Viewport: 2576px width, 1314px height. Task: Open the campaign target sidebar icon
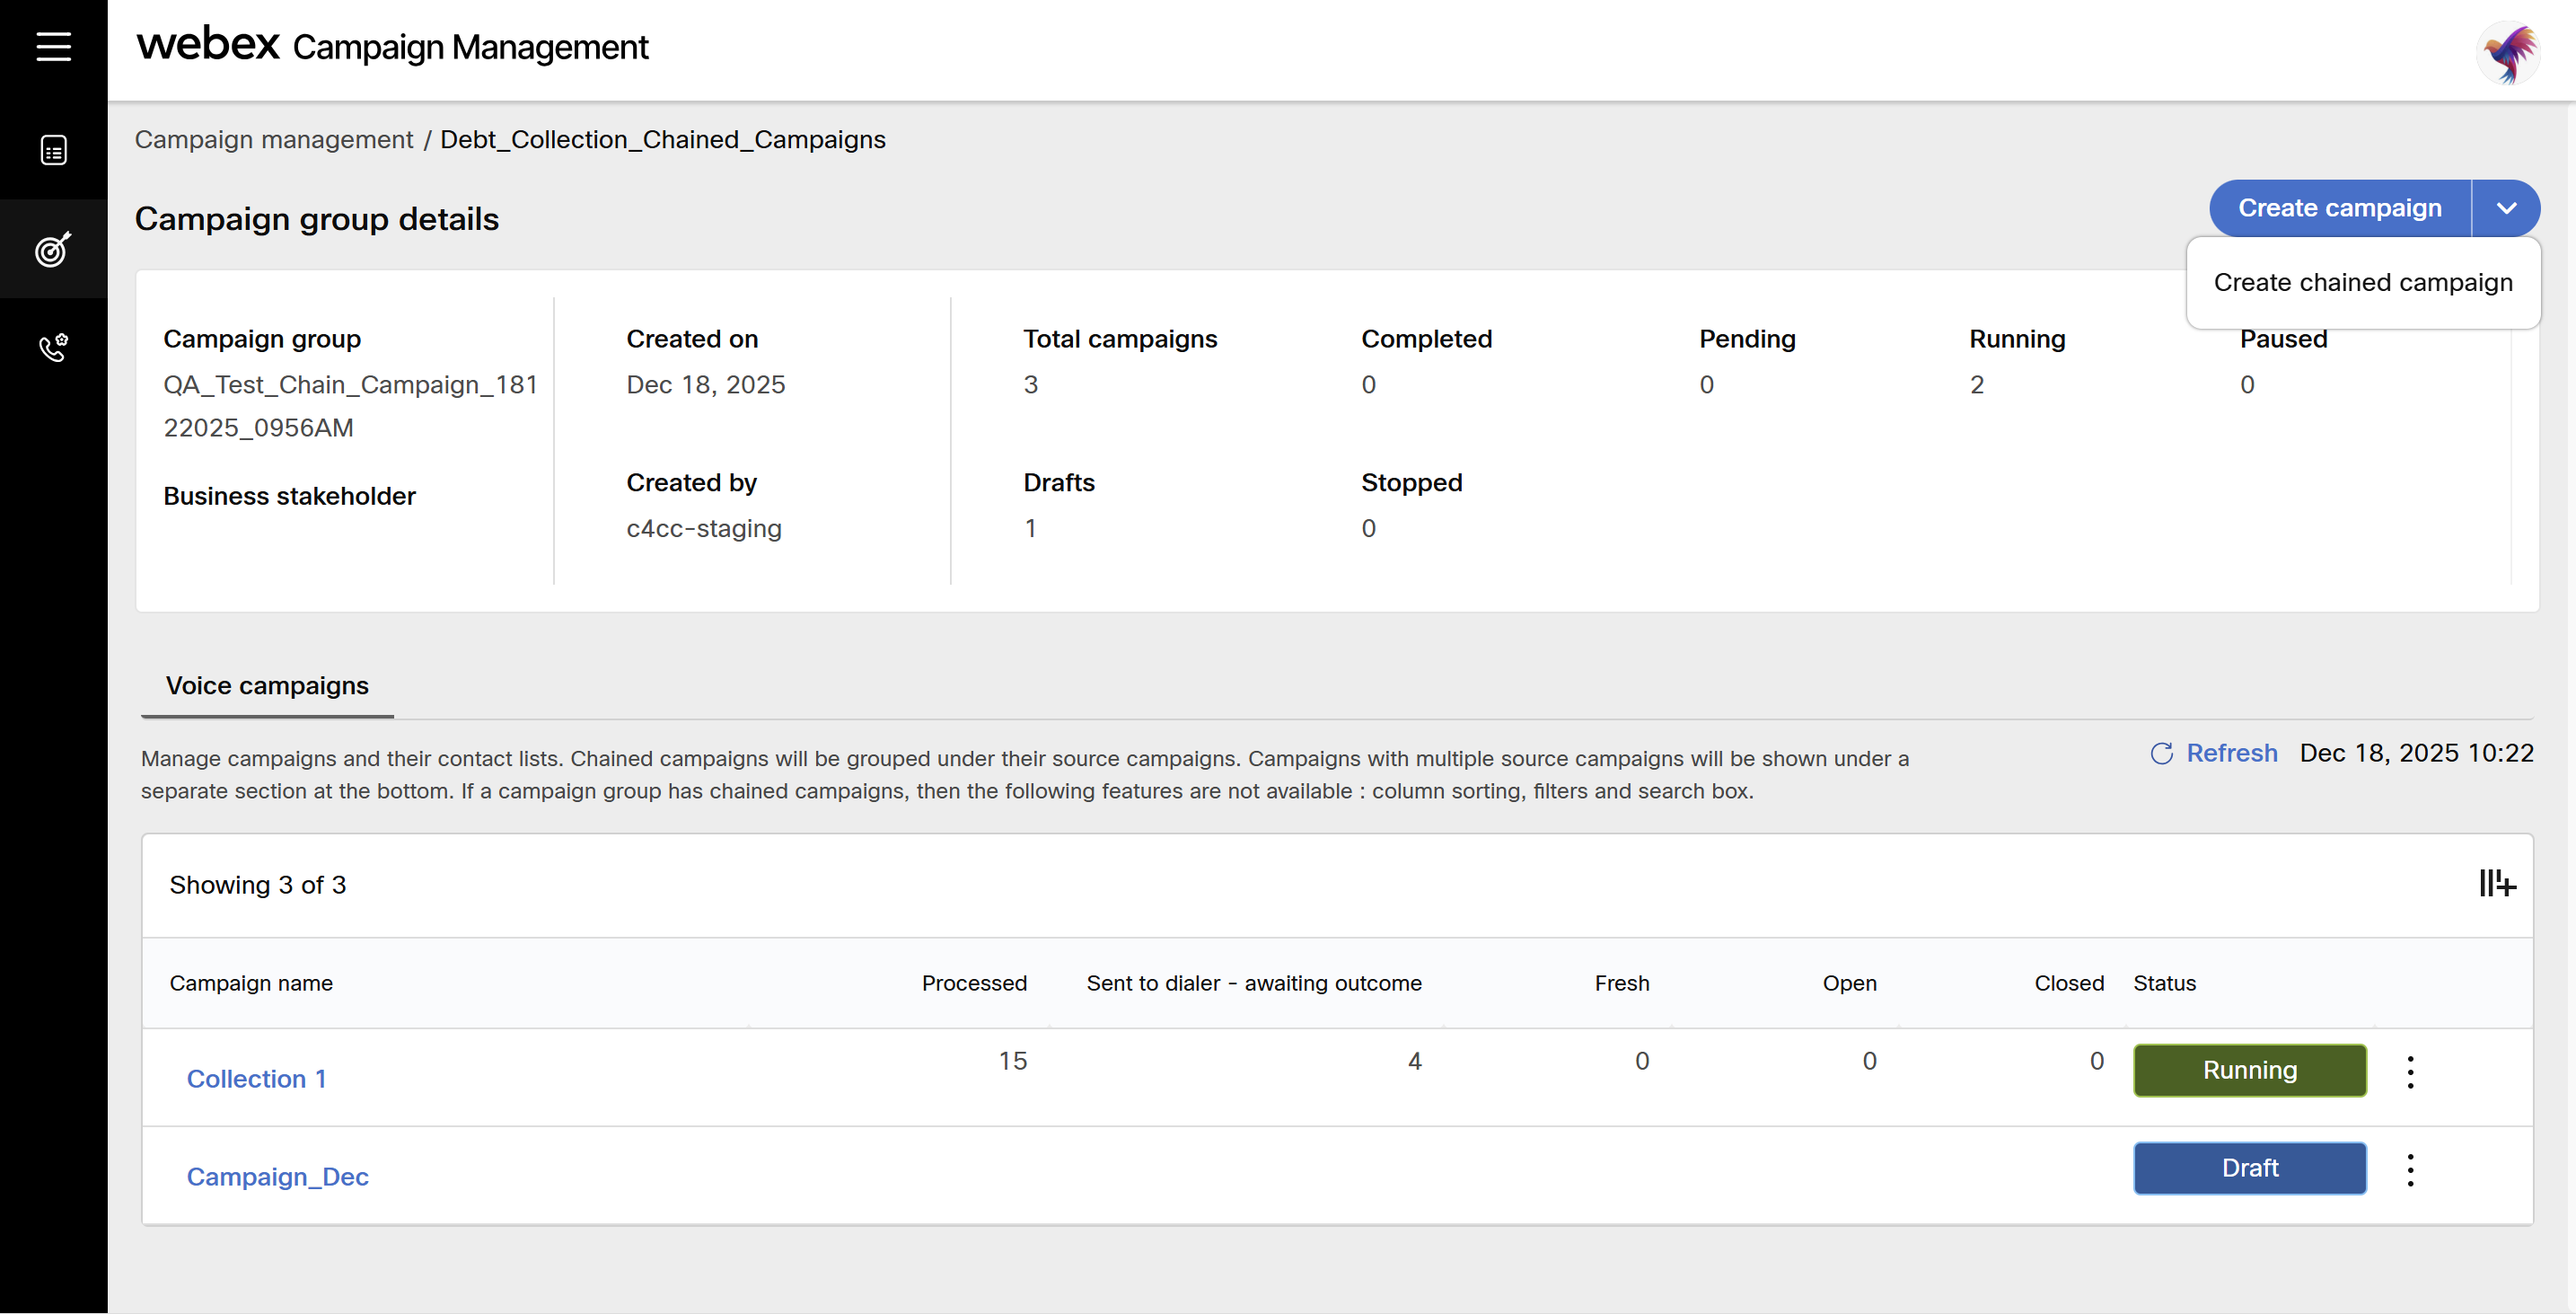click(53, 249)
